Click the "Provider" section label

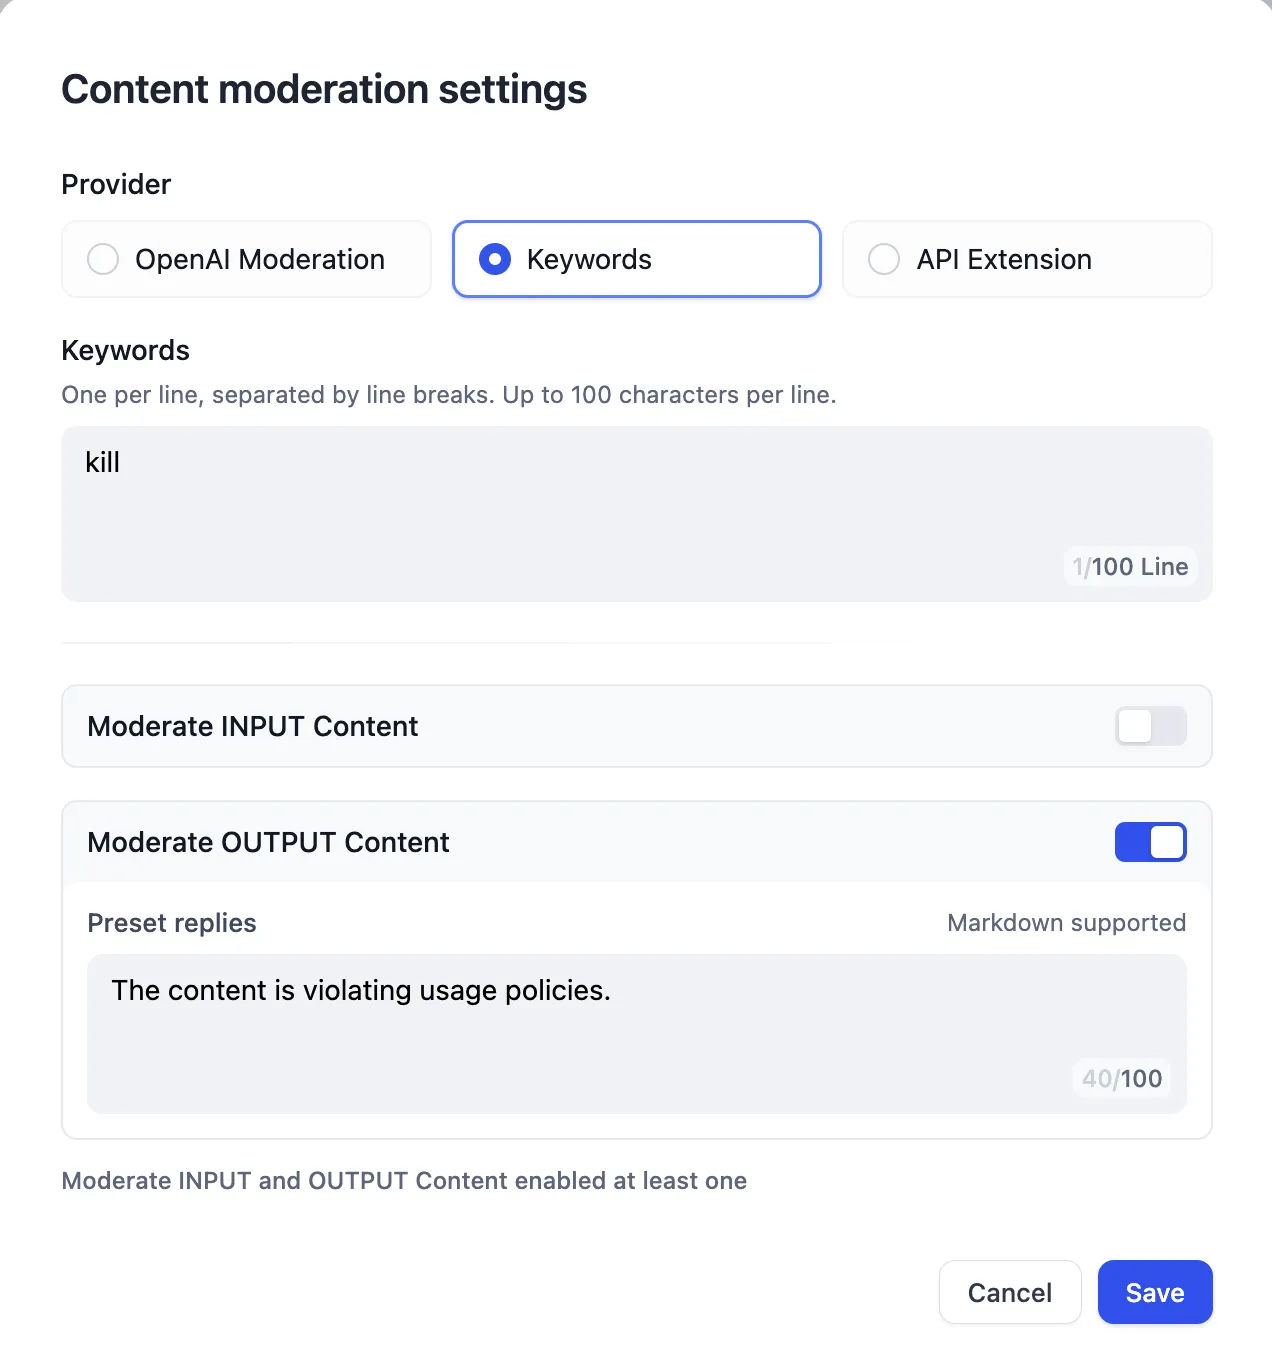(116, 184)
